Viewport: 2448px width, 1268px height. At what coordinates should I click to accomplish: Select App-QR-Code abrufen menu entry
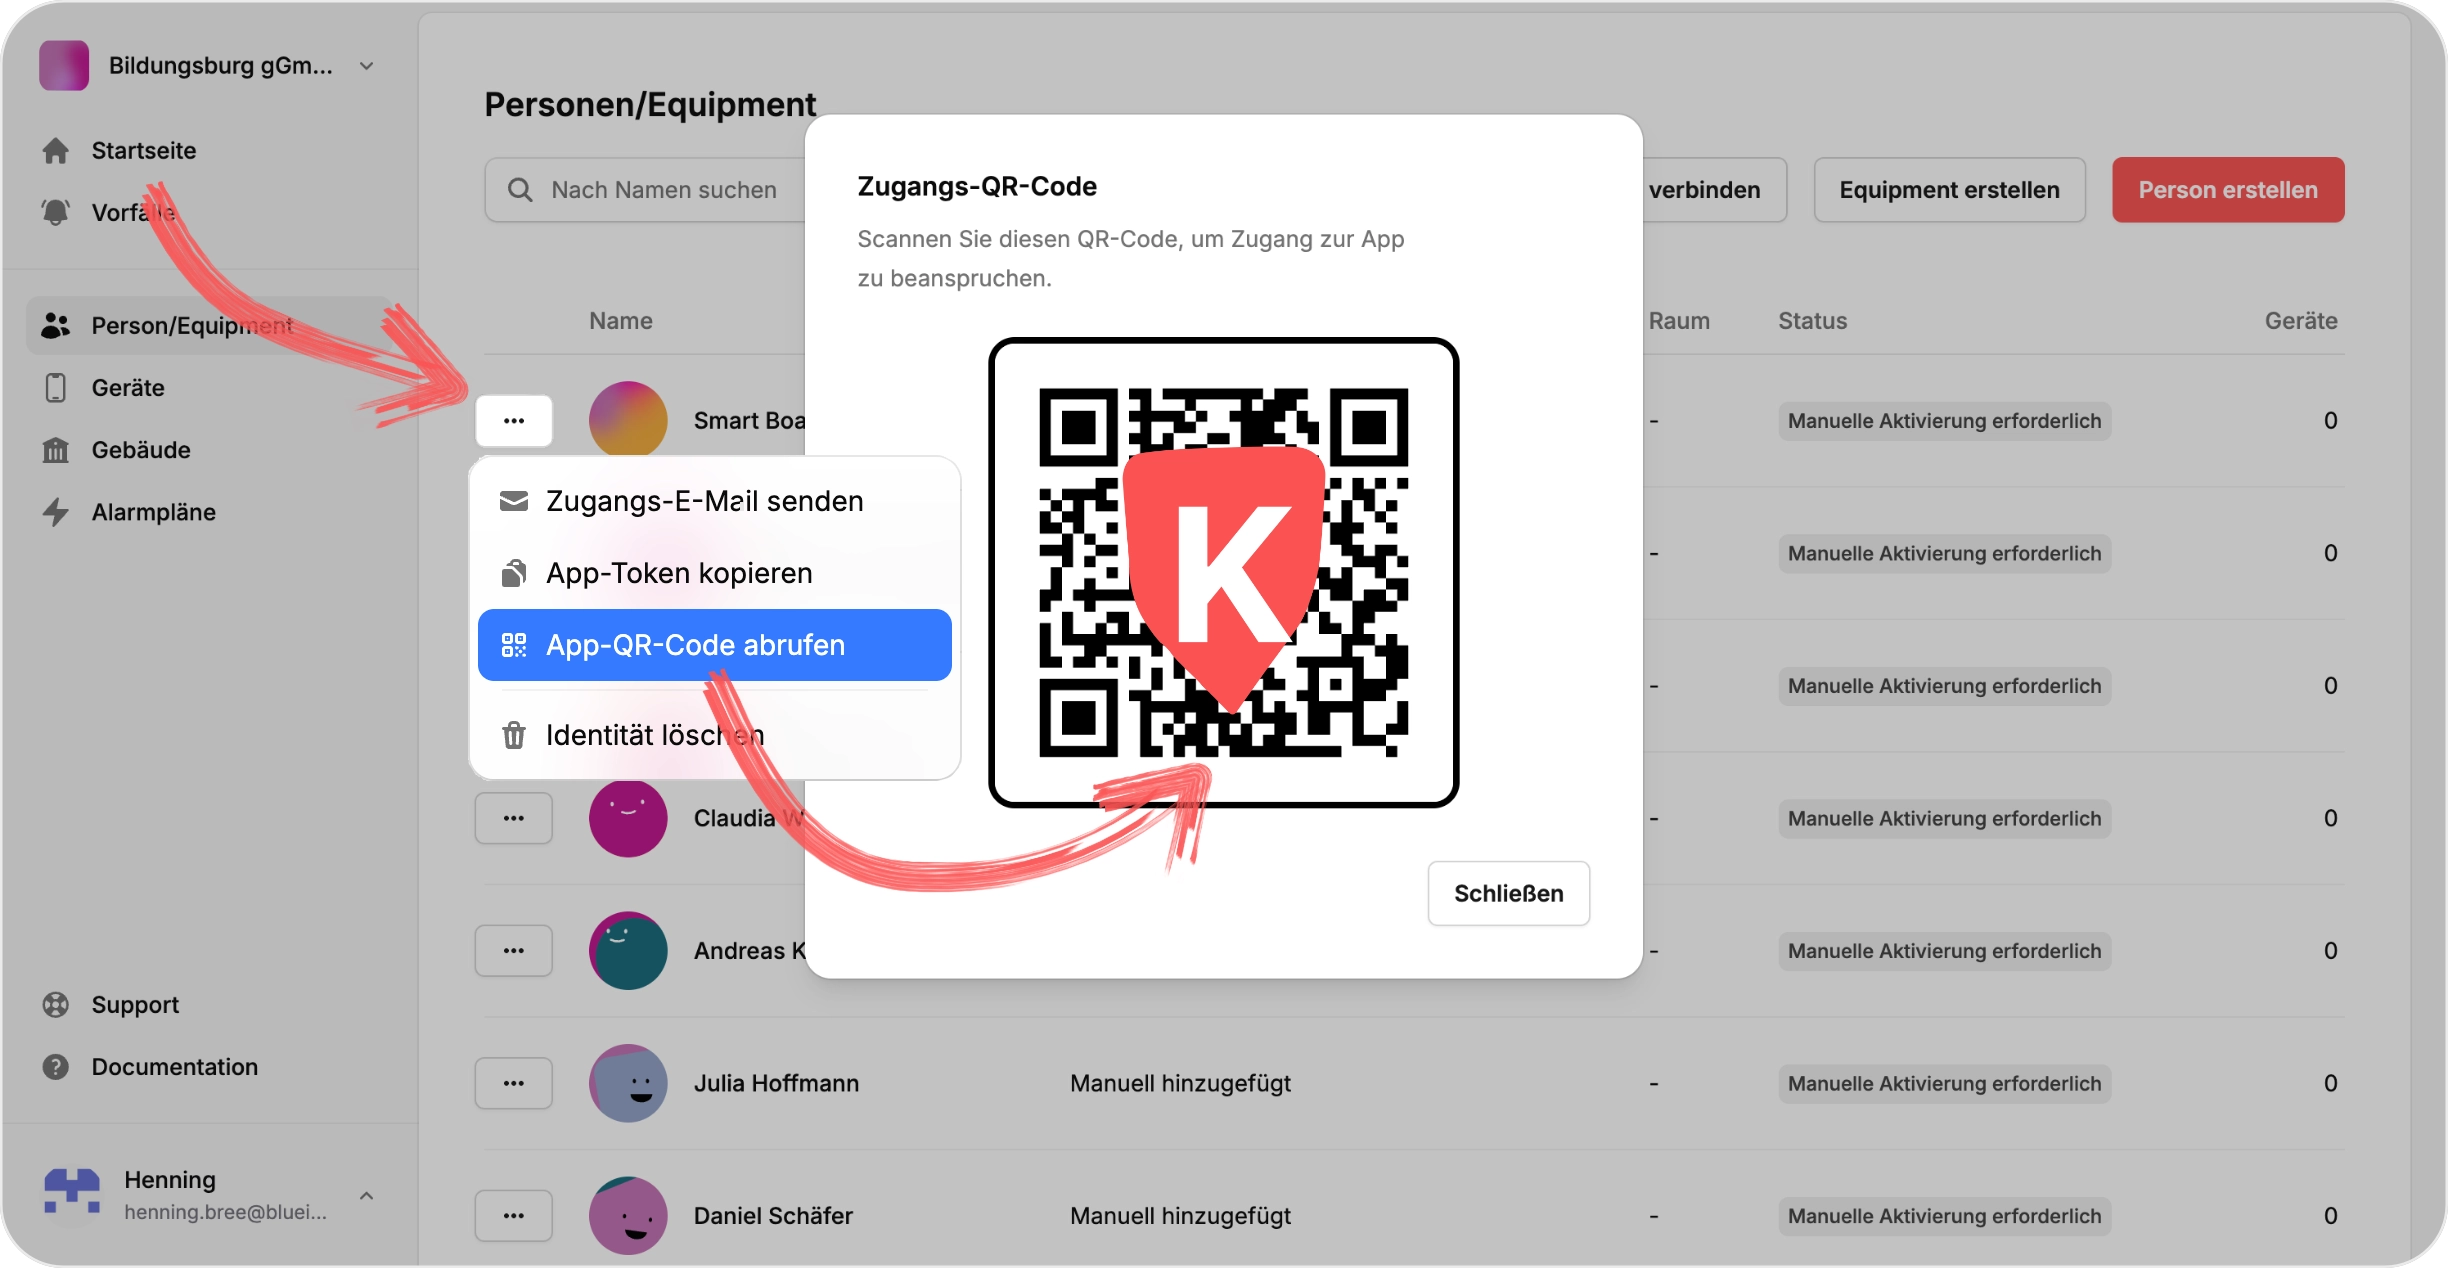click(715, 645)
